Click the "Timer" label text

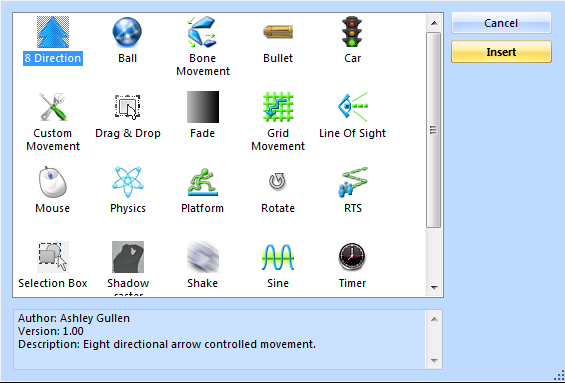click(x=352, y=283)
